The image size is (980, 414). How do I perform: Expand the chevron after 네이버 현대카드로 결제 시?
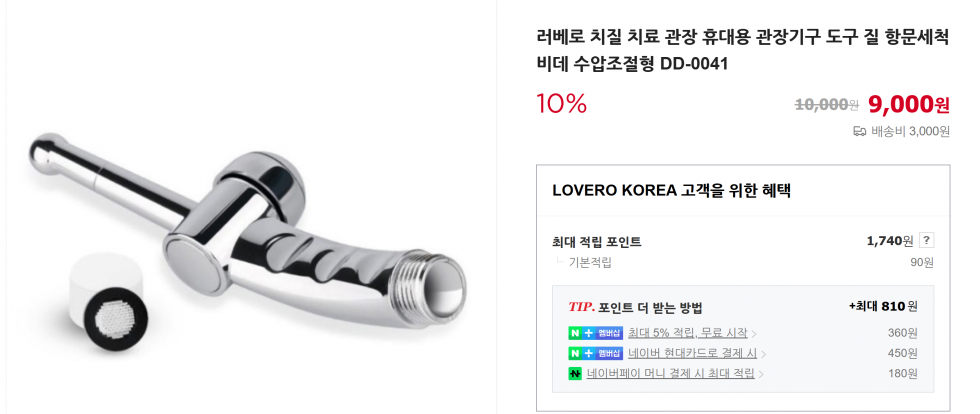coord(763,354)
